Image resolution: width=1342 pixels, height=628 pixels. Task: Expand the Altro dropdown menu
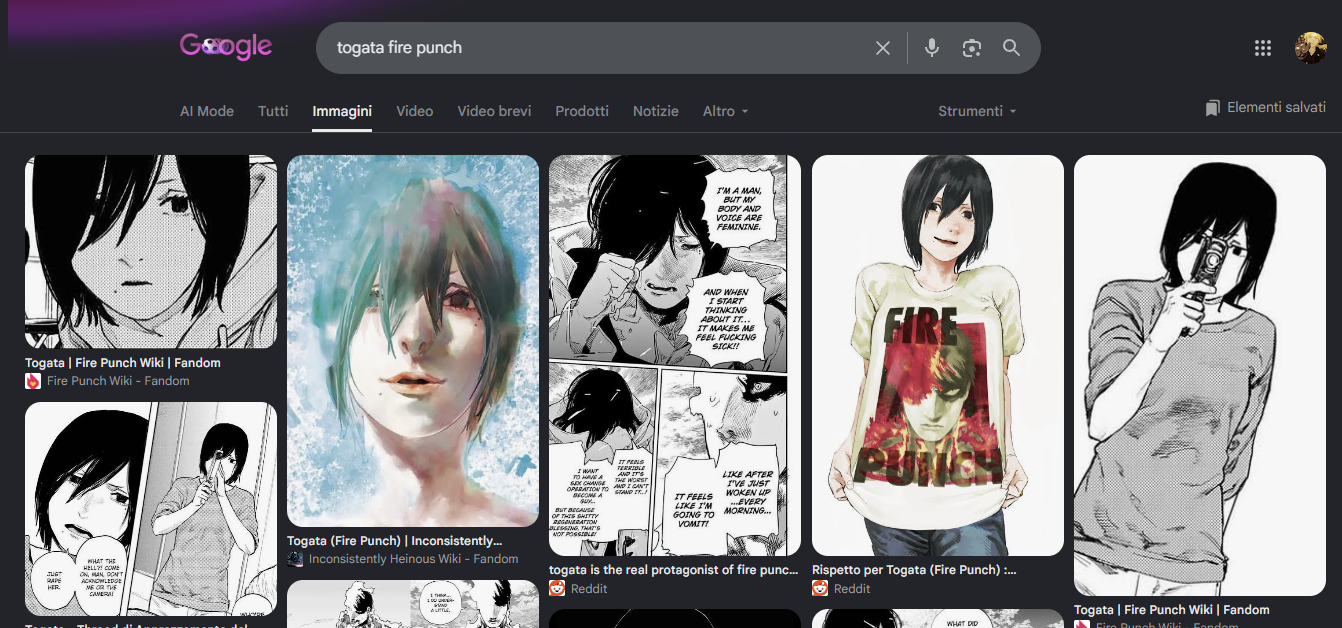[x=726, y=111]
